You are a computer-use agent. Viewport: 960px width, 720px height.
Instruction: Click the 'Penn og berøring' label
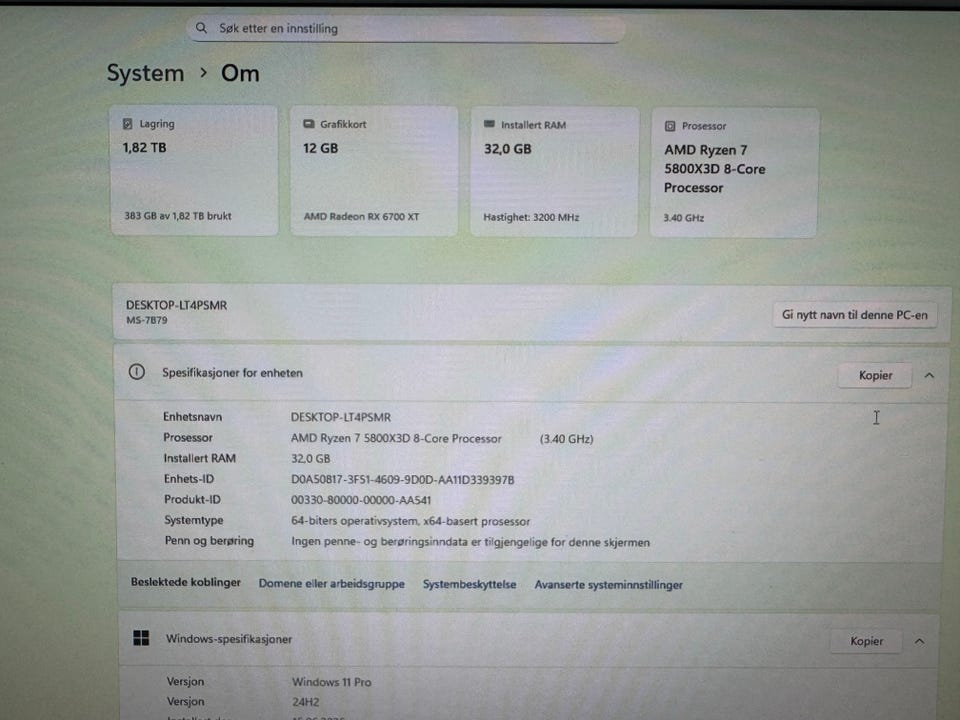209,541
